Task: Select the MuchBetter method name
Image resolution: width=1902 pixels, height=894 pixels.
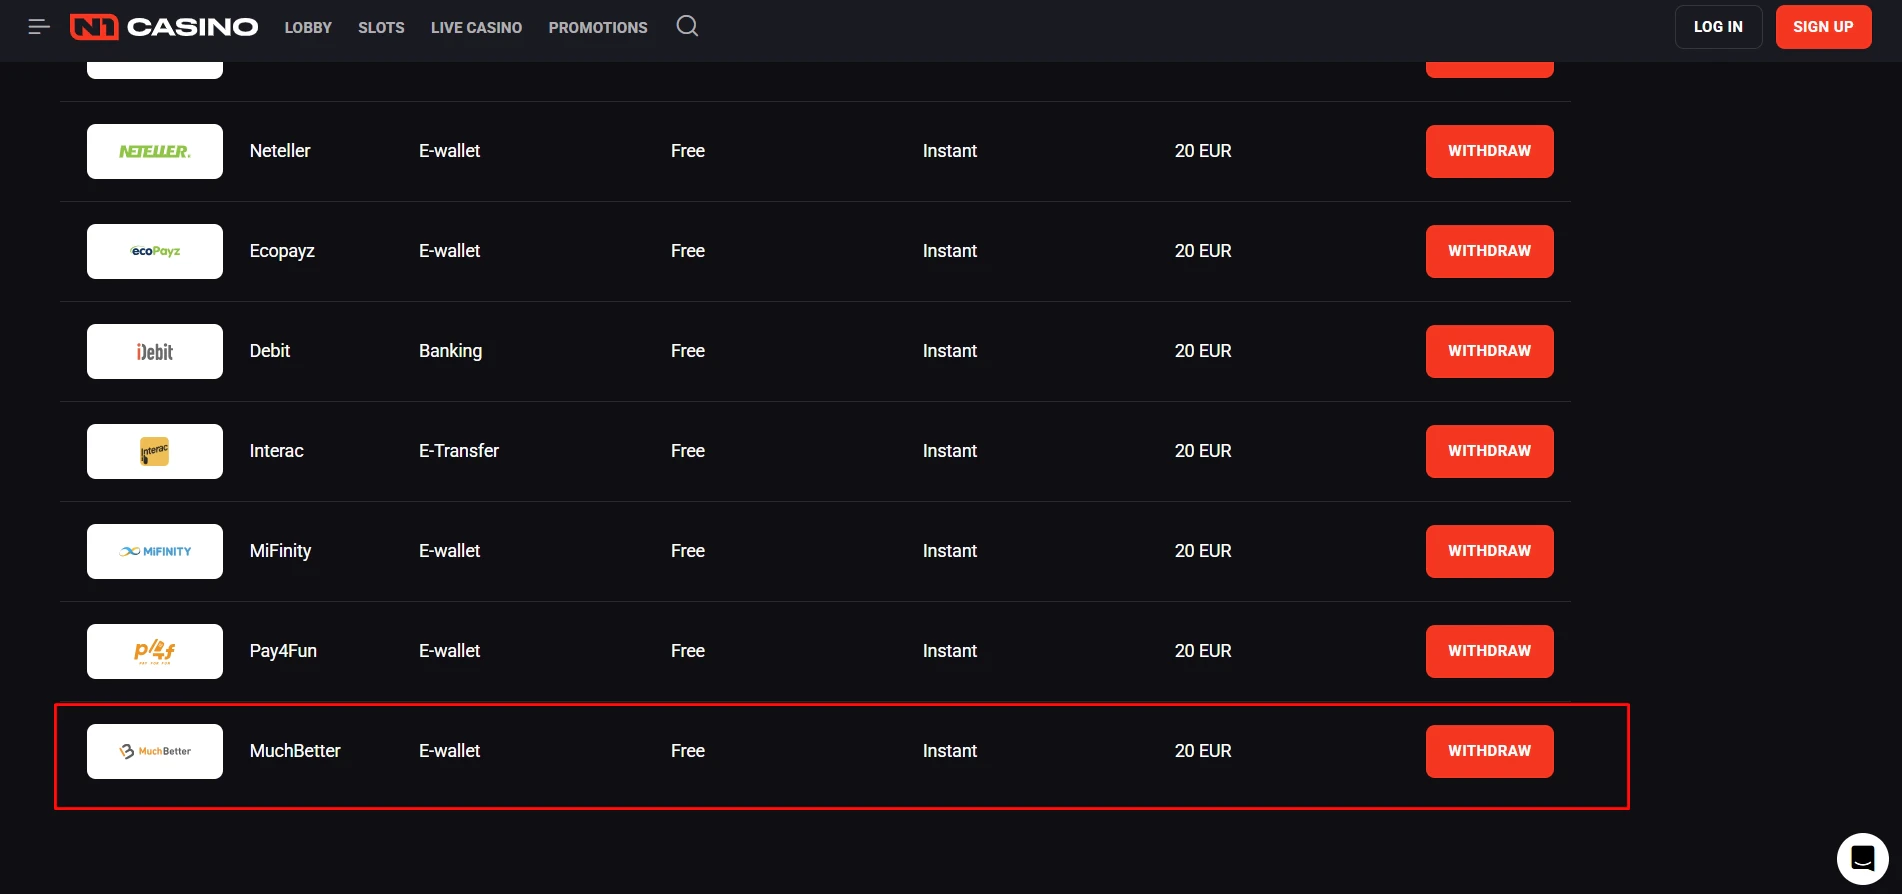Action: [x=295, y=751]
